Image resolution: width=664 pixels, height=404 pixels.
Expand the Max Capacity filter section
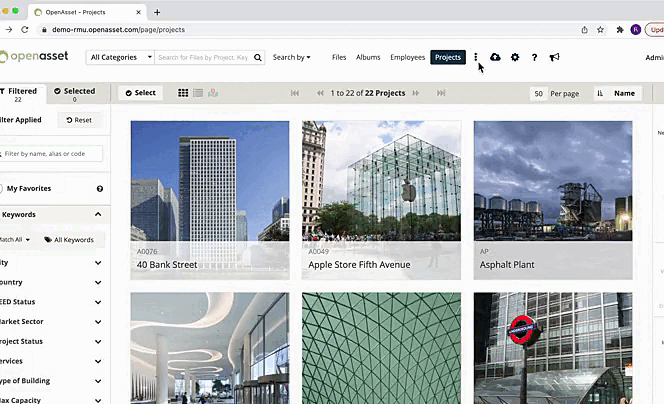pyautogui.click(x=98, y=400)
